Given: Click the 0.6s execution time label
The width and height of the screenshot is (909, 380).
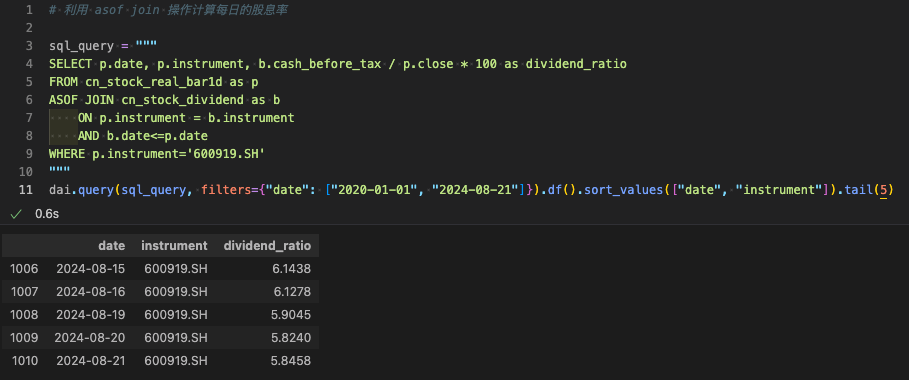Looking at the screenshot, I should click(47, 214).
